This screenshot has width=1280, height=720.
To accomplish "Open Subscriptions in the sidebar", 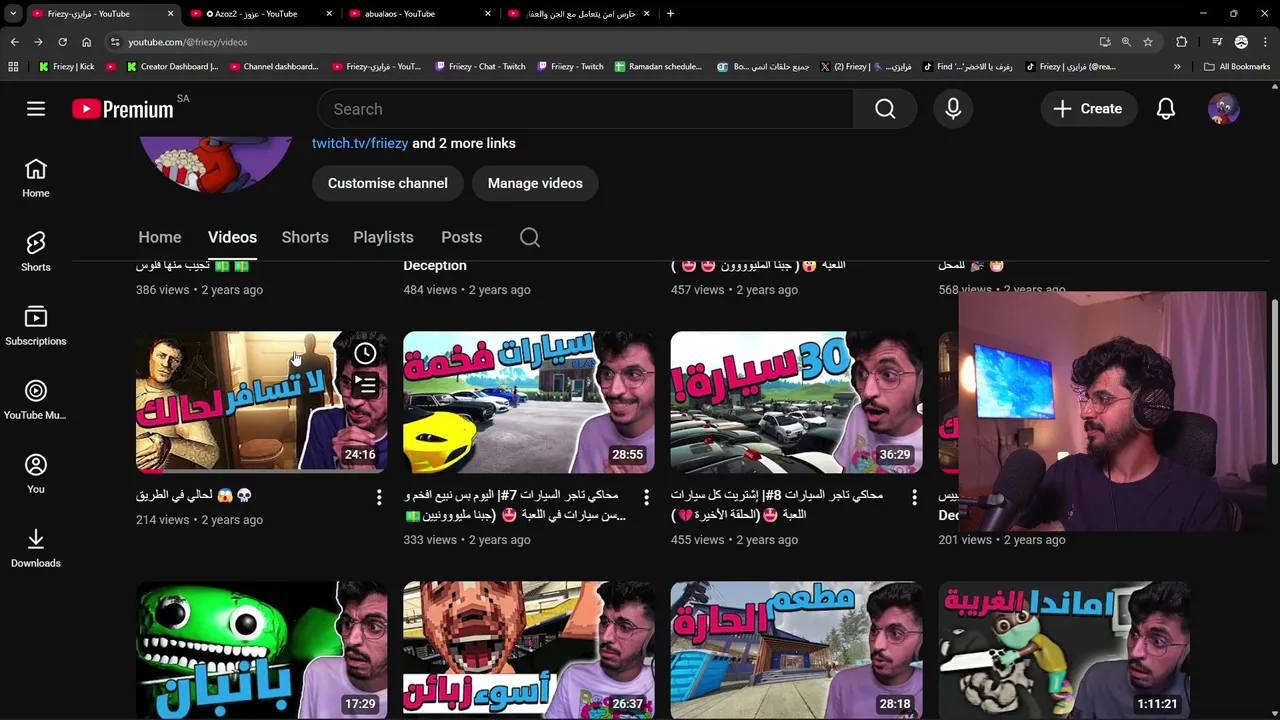I will 36,326.
